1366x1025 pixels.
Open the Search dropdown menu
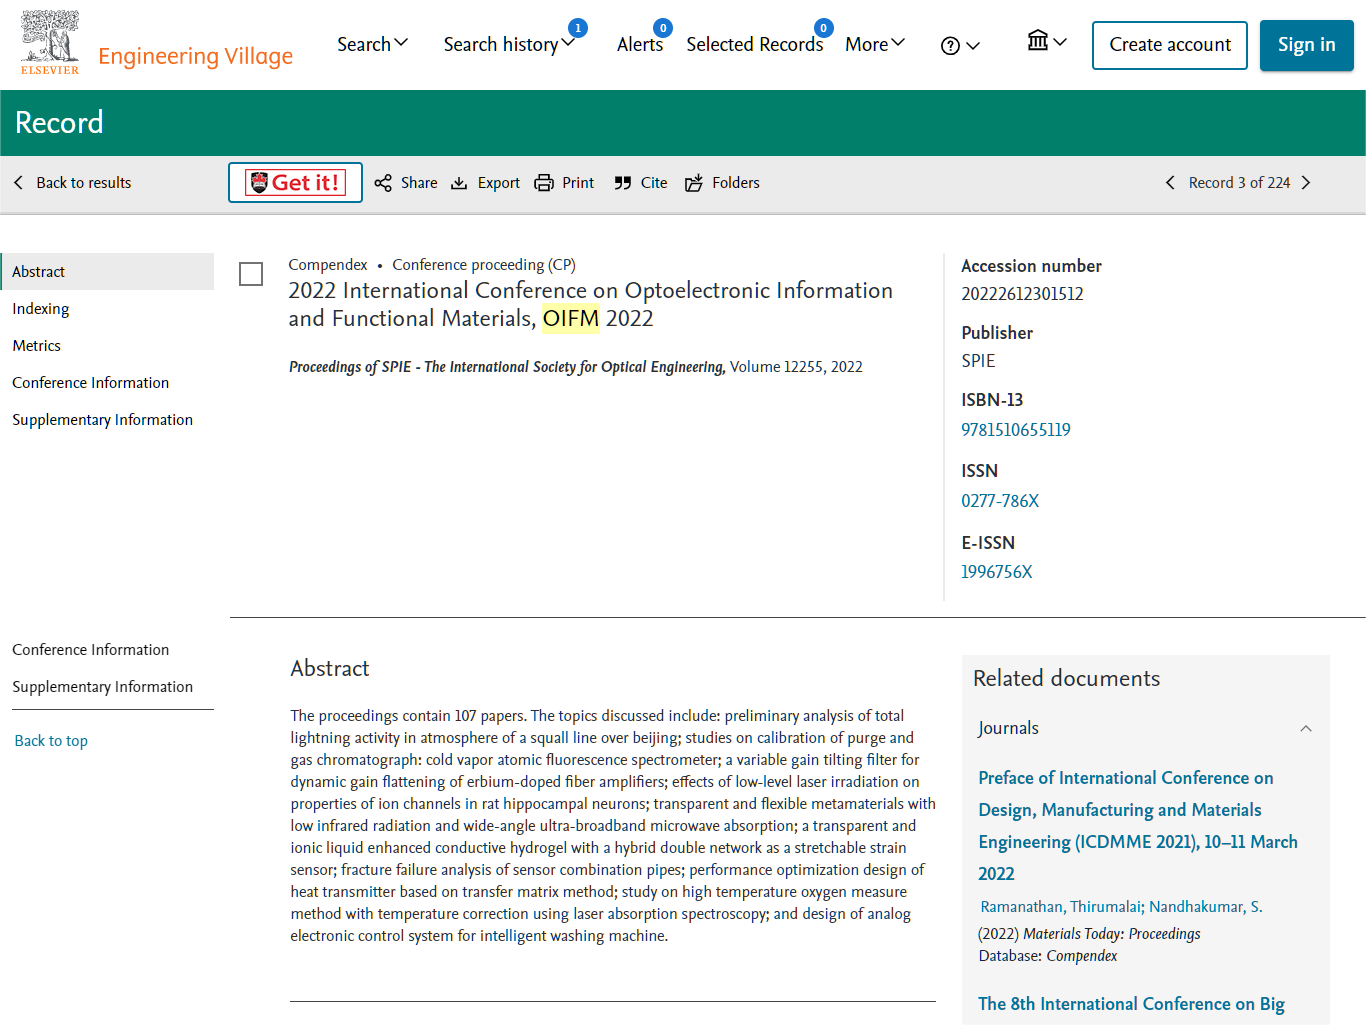click(372, 44)
